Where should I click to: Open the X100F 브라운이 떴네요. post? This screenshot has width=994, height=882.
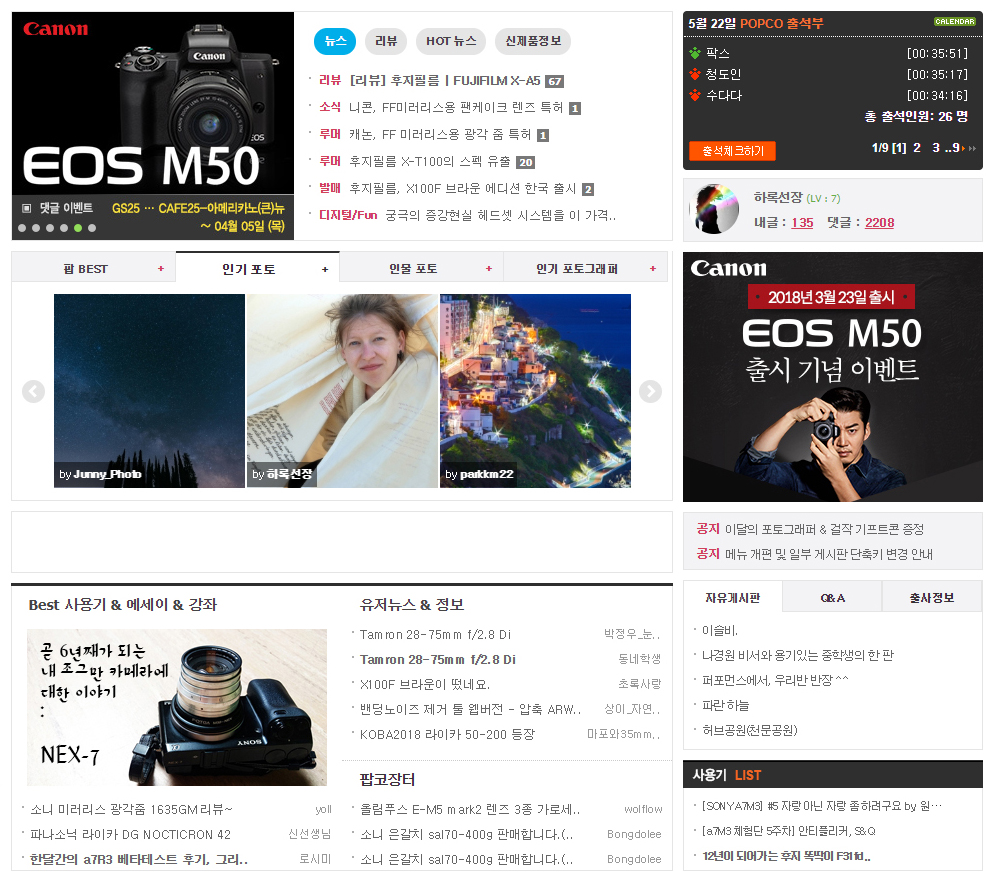coord(425,685)
